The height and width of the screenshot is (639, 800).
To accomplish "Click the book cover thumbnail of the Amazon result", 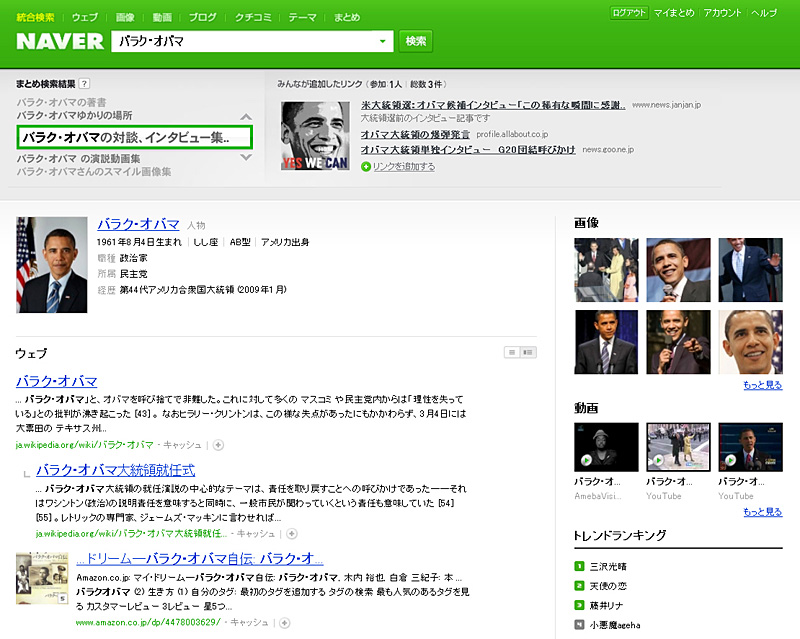I will [42, 578].
